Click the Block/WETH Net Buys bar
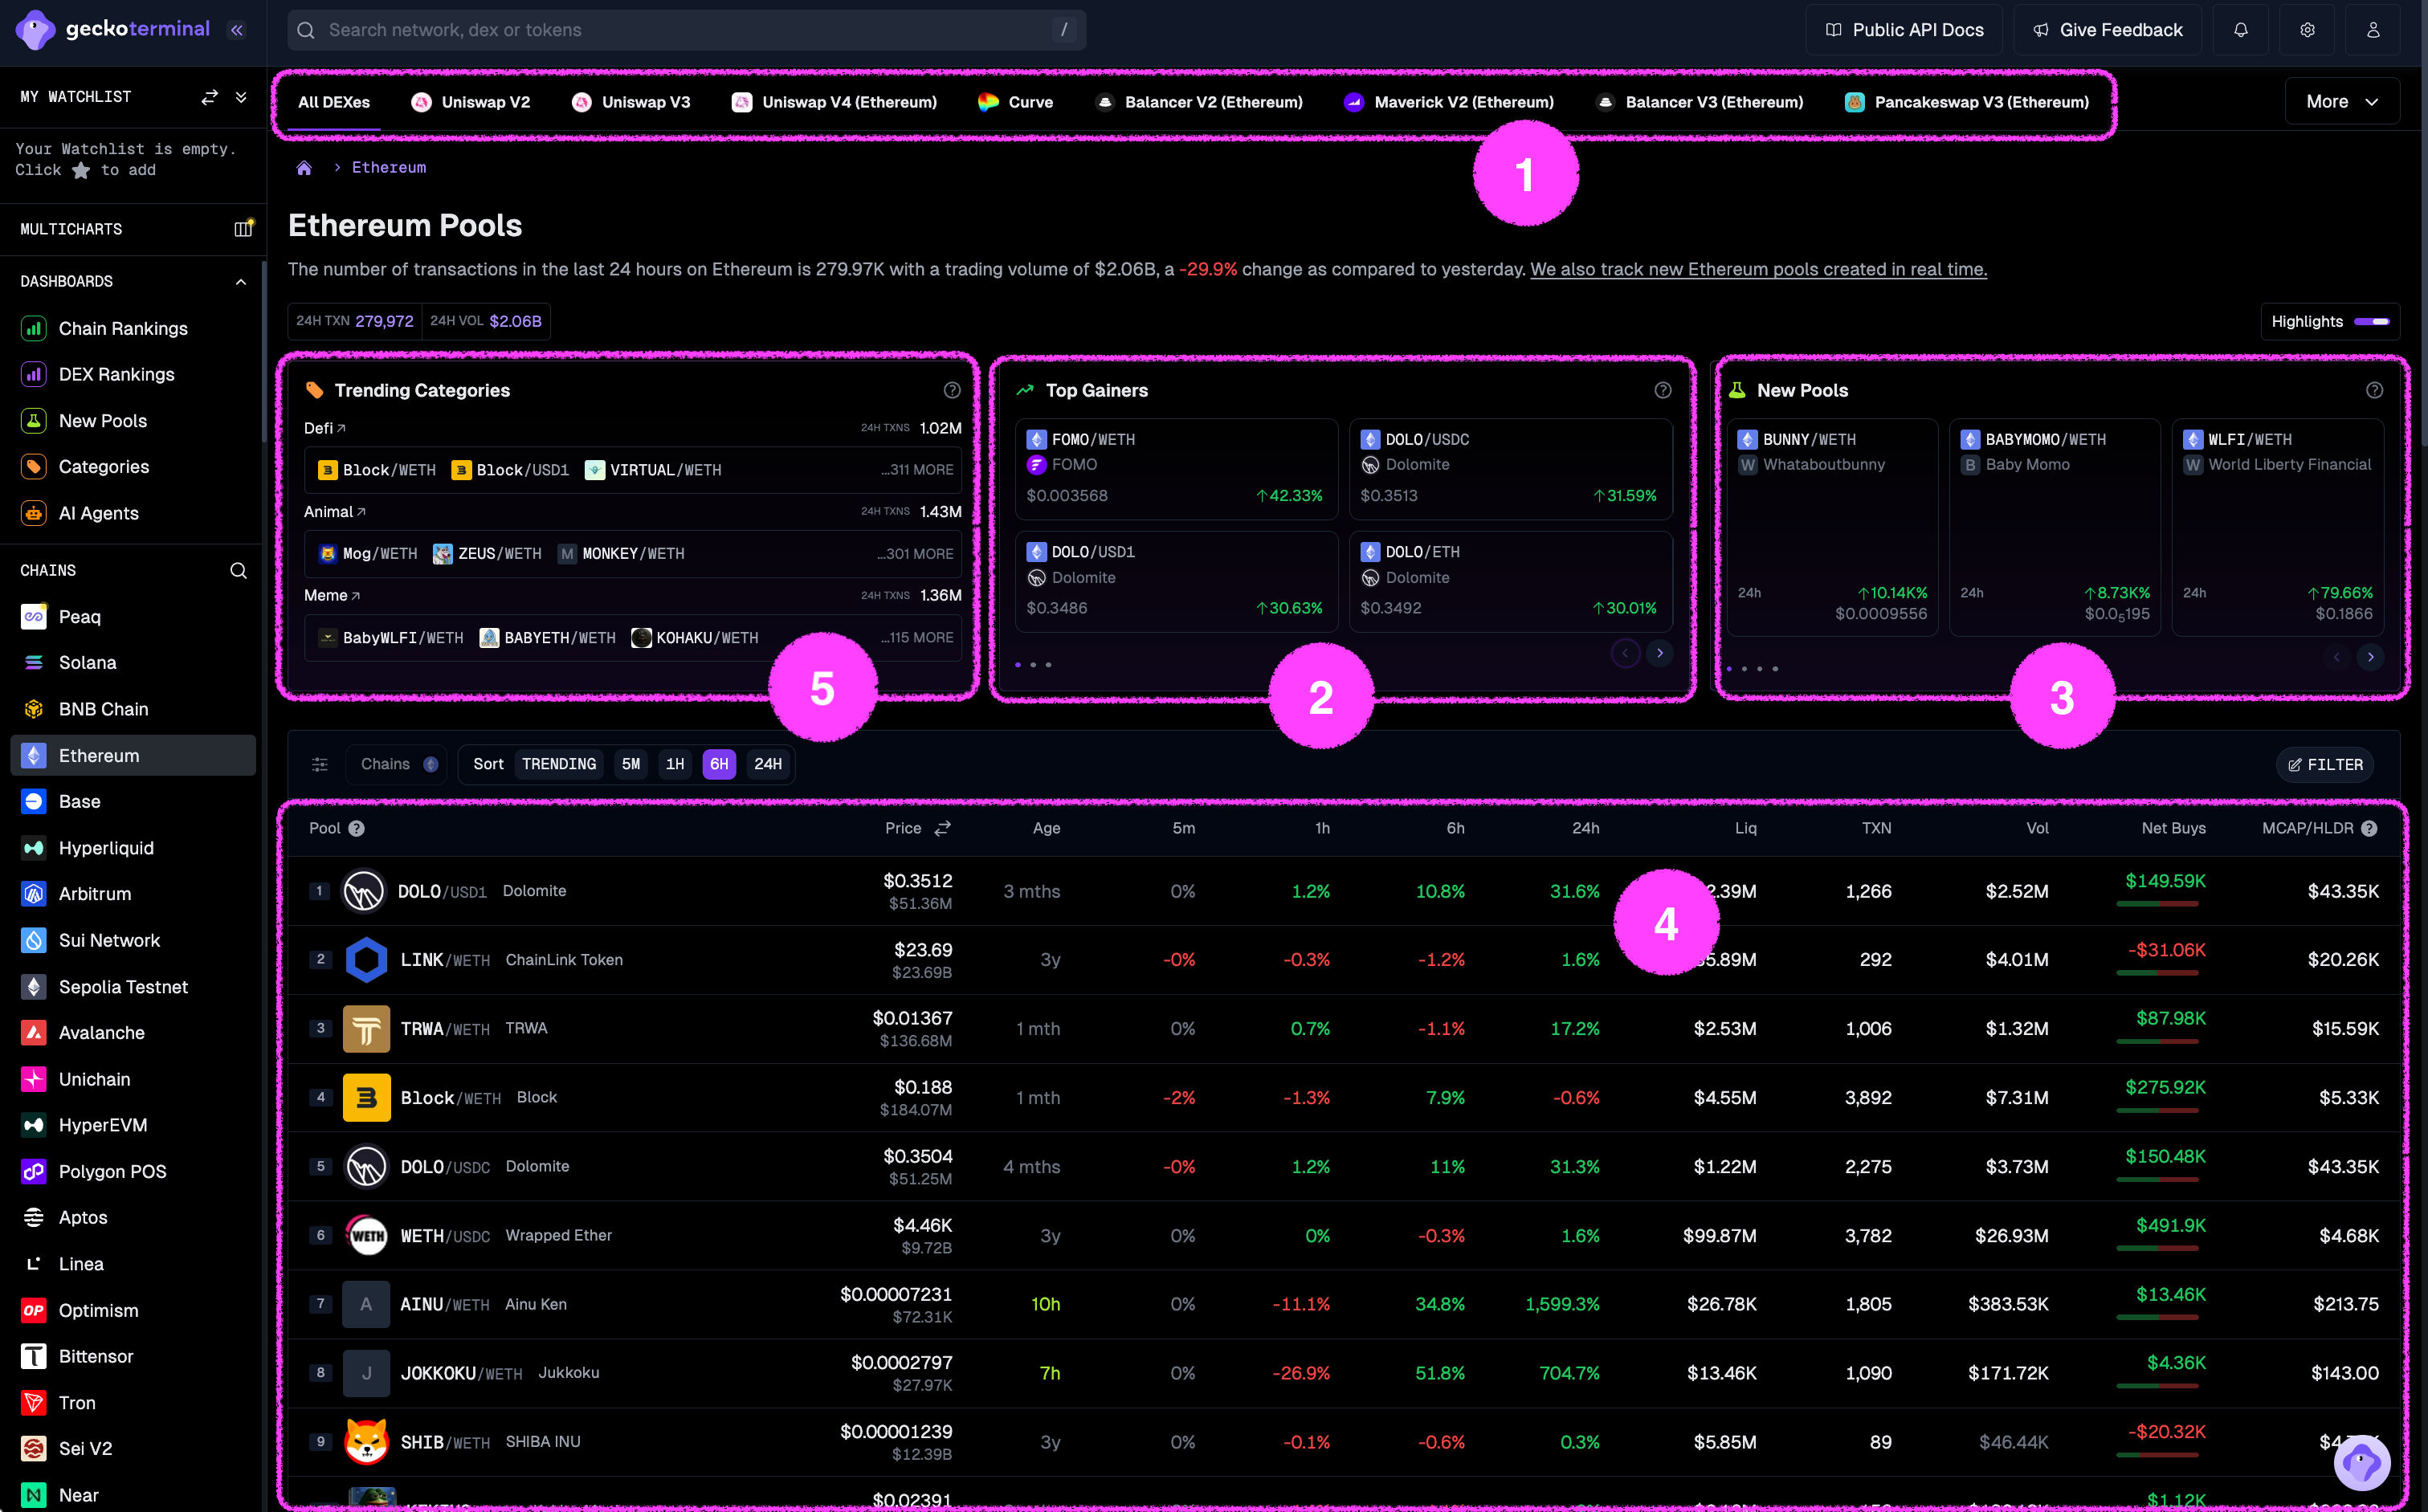This screenshot has height=1512, width=2428. [x=2157, y=1110]
